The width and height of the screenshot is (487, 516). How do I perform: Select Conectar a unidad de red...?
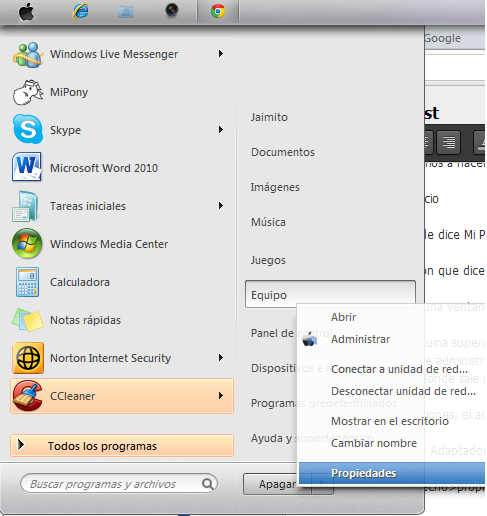click(399, 369)
